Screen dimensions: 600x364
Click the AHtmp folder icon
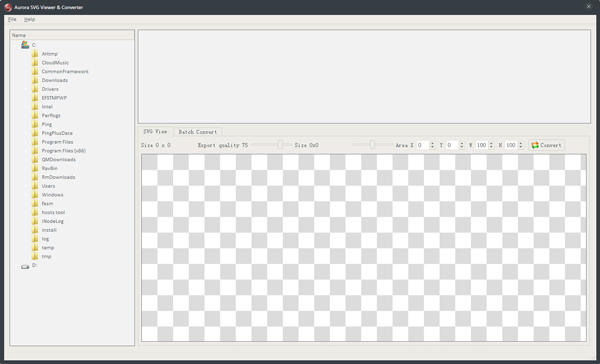[35, 54]
